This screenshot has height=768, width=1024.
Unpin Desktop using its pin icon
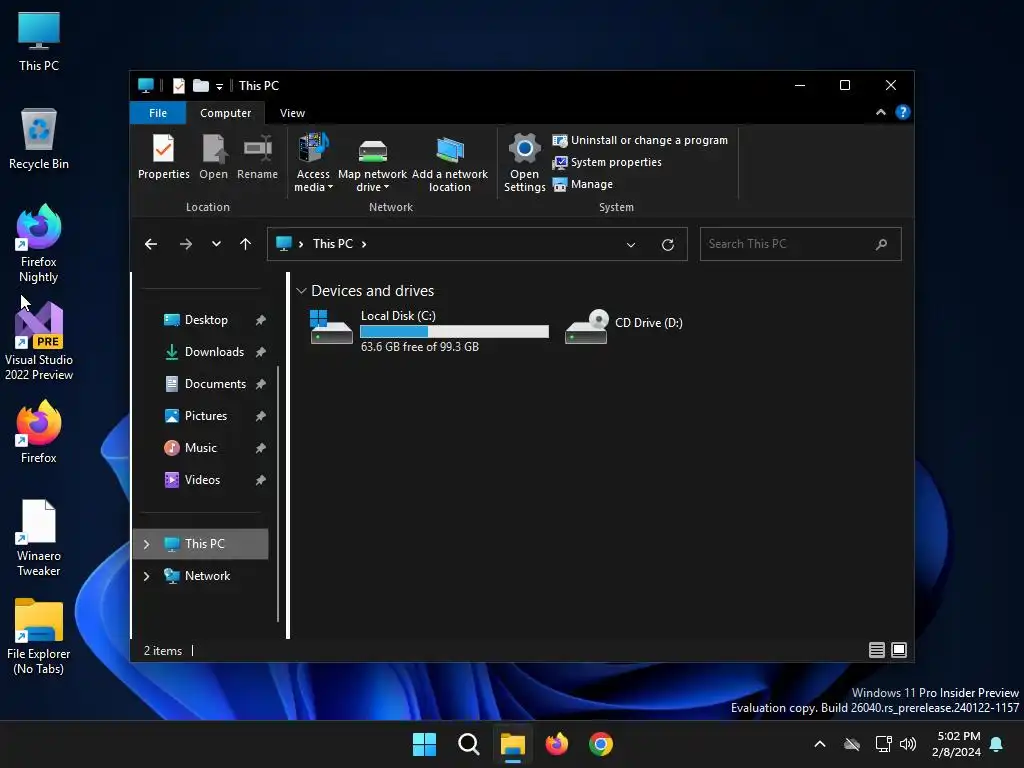(x=261, y=320)
